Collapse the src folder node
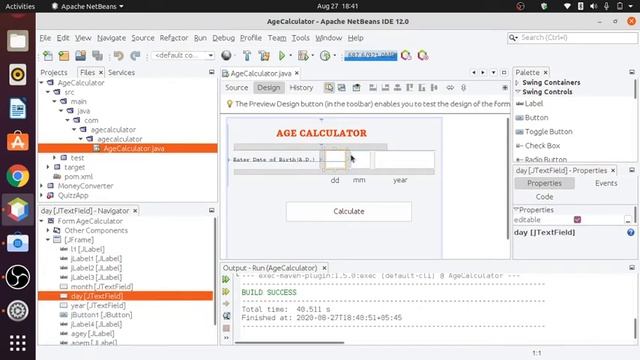640x360 pixels. [48, 92]
